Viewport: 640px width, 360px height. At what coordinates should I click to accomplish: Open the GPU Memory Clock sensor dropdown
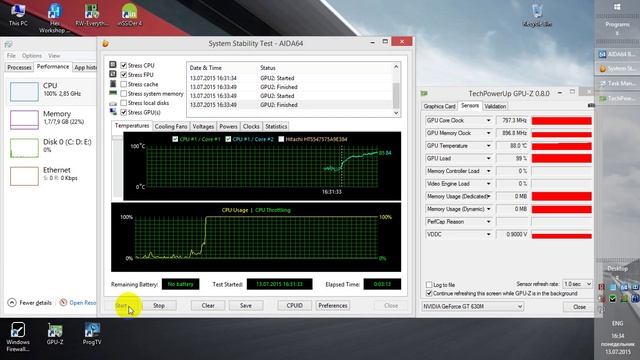coord(488,133)
